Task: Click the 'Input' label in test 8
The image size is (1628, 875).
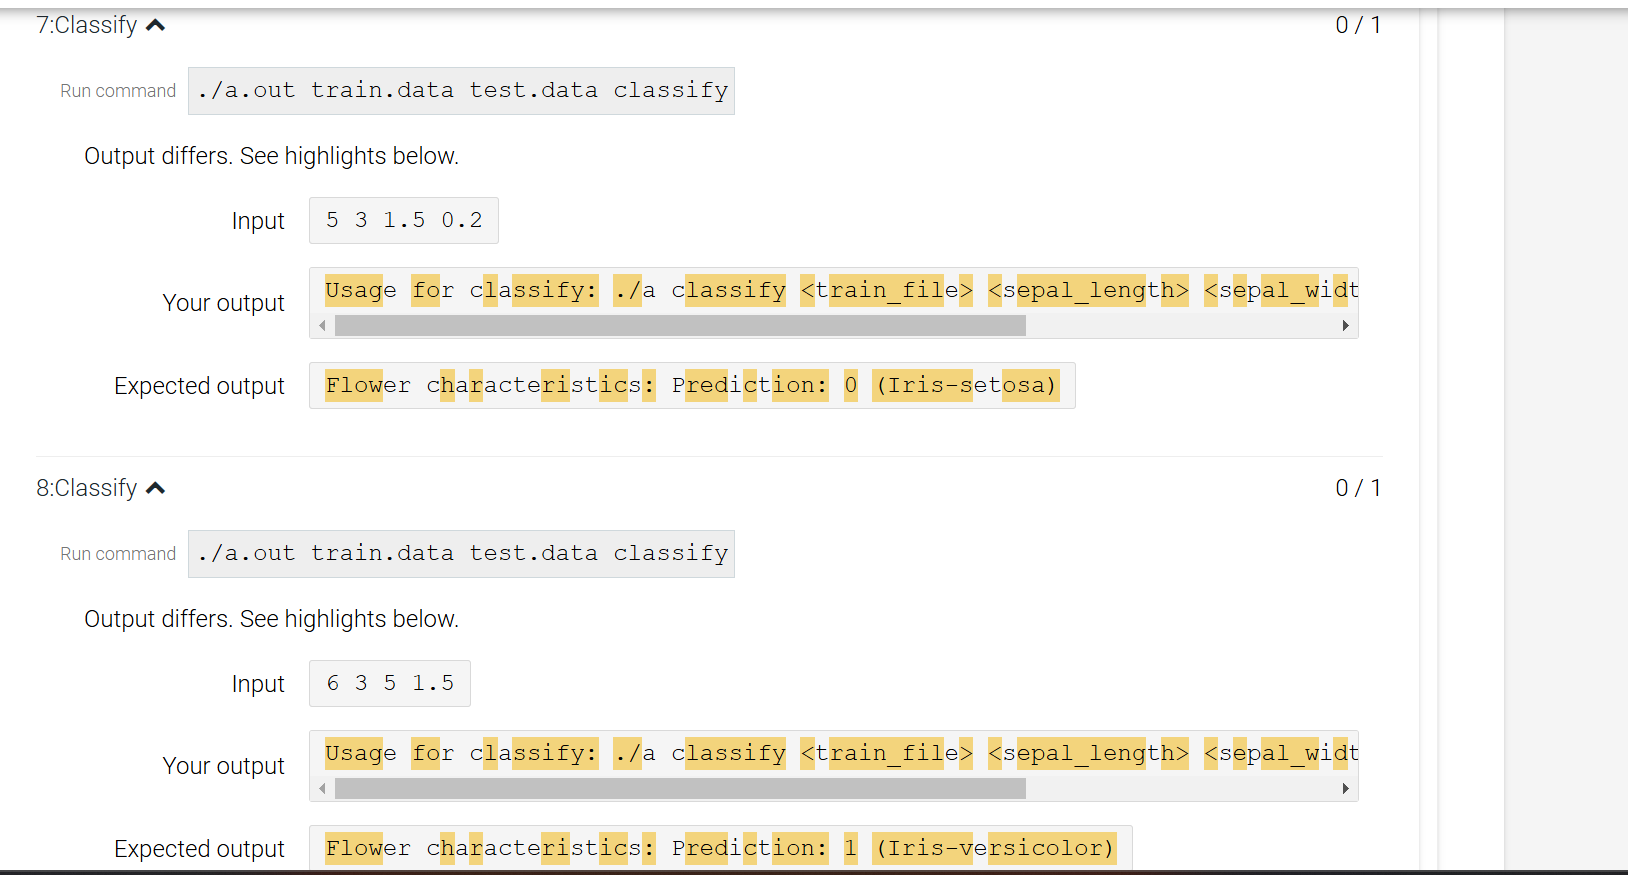Action: pos(258,684)
